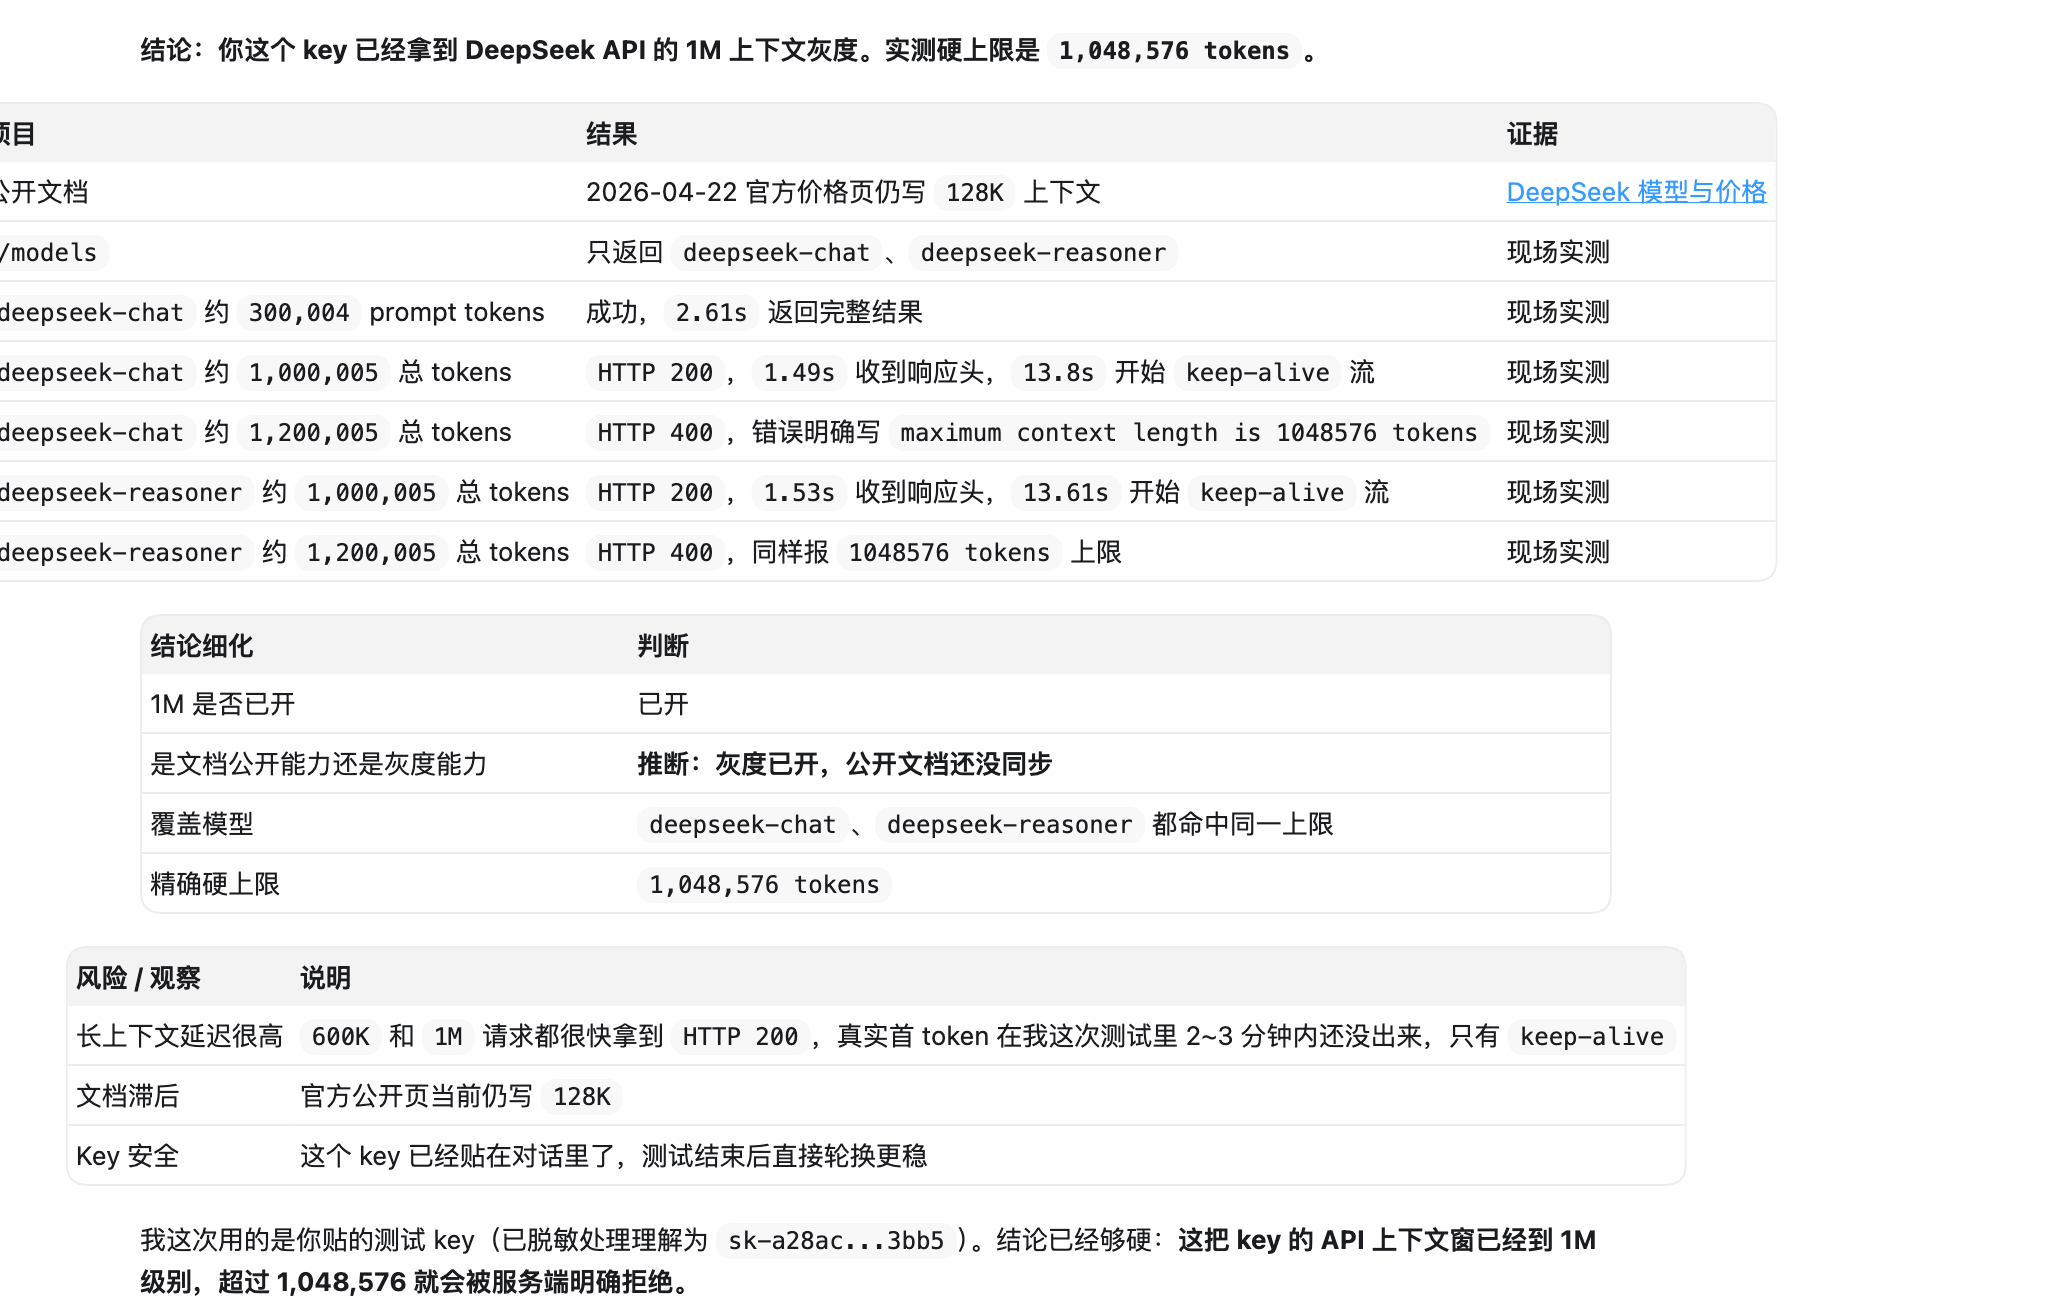Image resolution: width=2046 pixels, height=1316 pixels.
Task: Select 推断：灰度已开，公开文档还没同步 text
Action: [845, 764]
